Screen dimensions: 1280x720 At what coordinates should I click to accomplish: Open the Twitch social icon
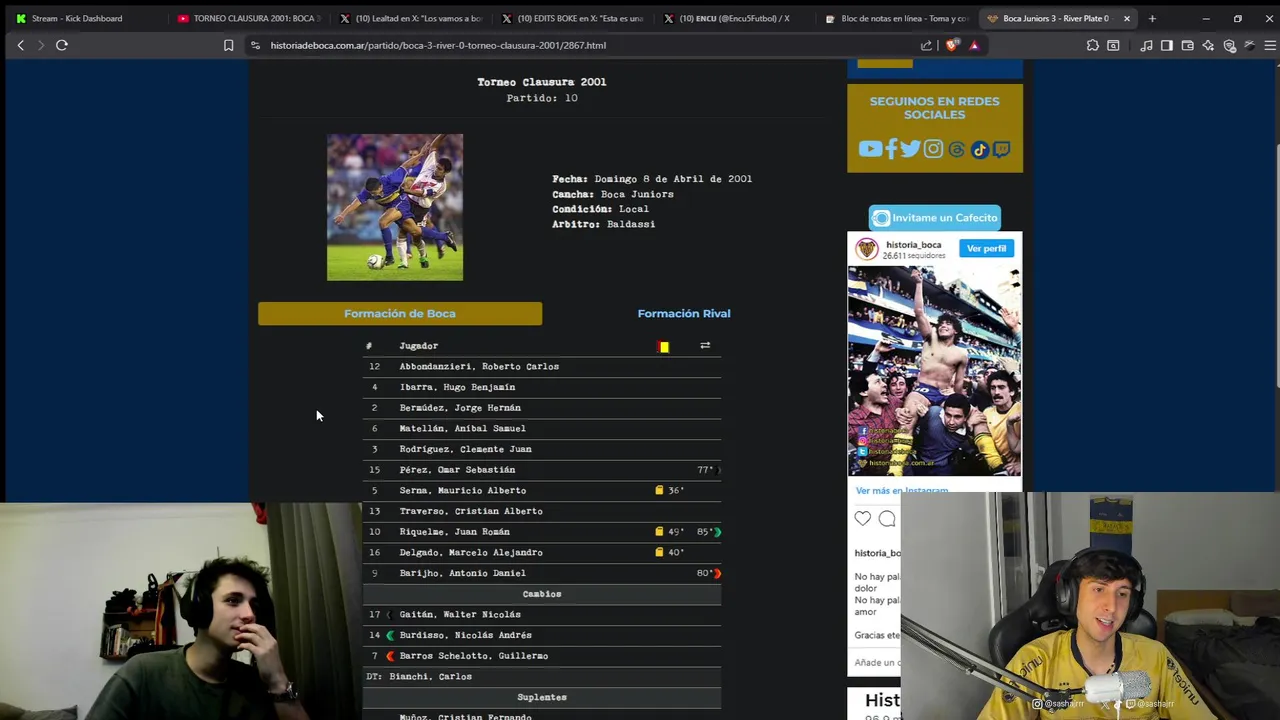pyautogui.click(x=1001, y=150)
